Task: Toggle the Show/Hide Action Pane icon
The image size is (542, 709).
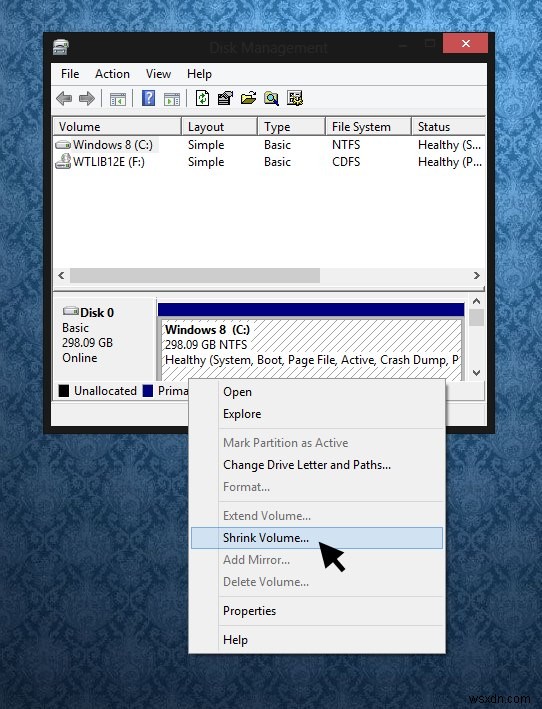Action: click(x=172, y=99)
